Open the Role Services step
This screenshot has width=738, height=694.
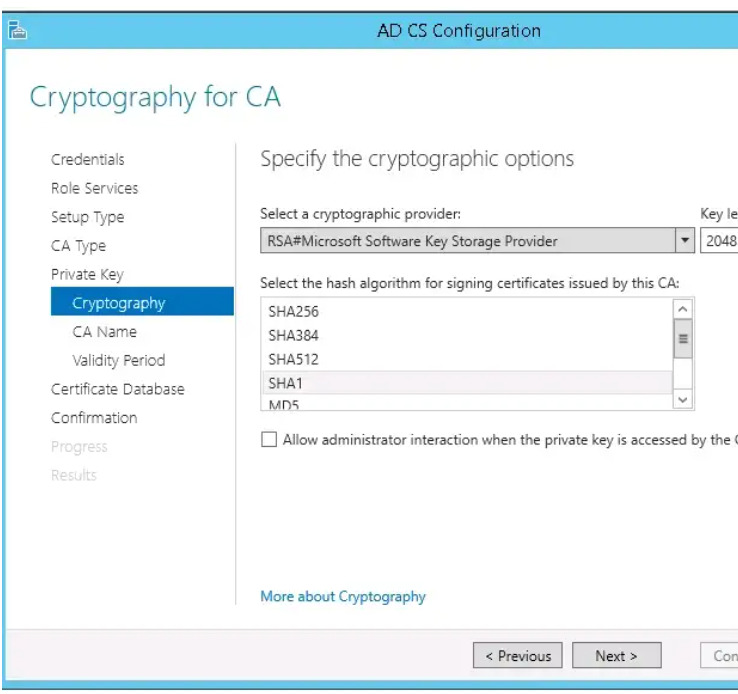click(x=95, y=188)
